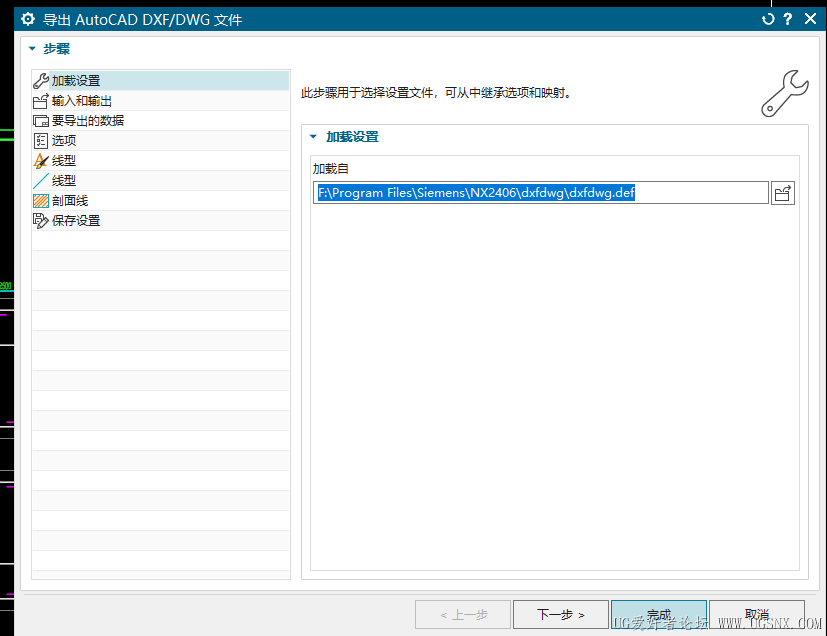Go to the 保存设置 step

(x=160, y=221)
